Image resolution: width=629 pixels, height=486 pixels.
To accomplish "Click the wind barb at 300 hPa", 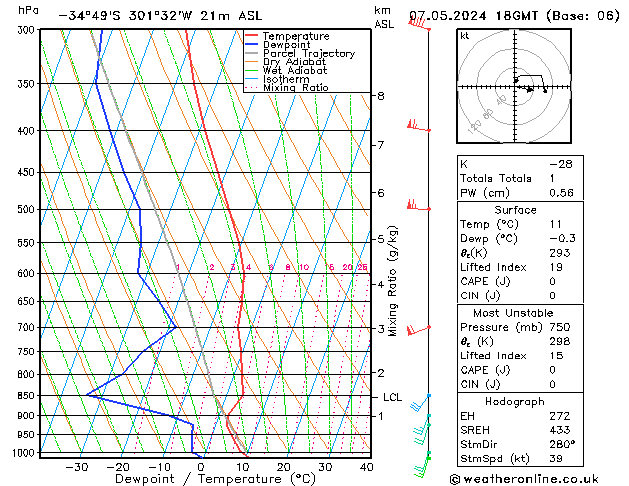I will [x=420, y=24].
